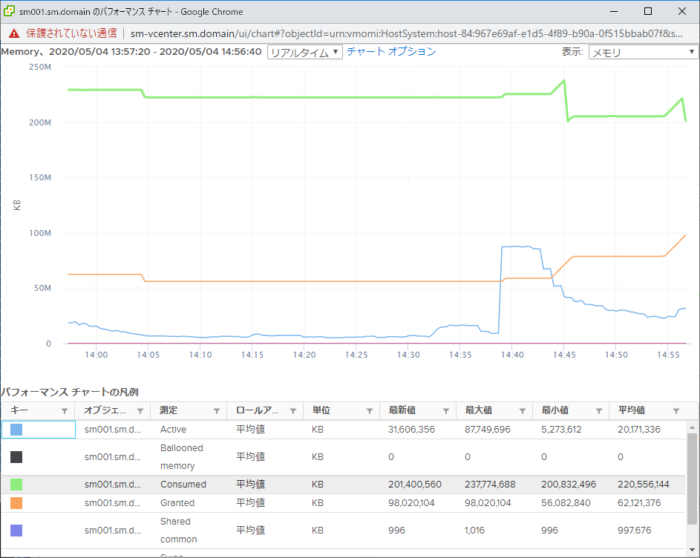The height and width of the screenshot is (558, 700).
Task: Select the Shared common row label
Action: coord(179,530)
